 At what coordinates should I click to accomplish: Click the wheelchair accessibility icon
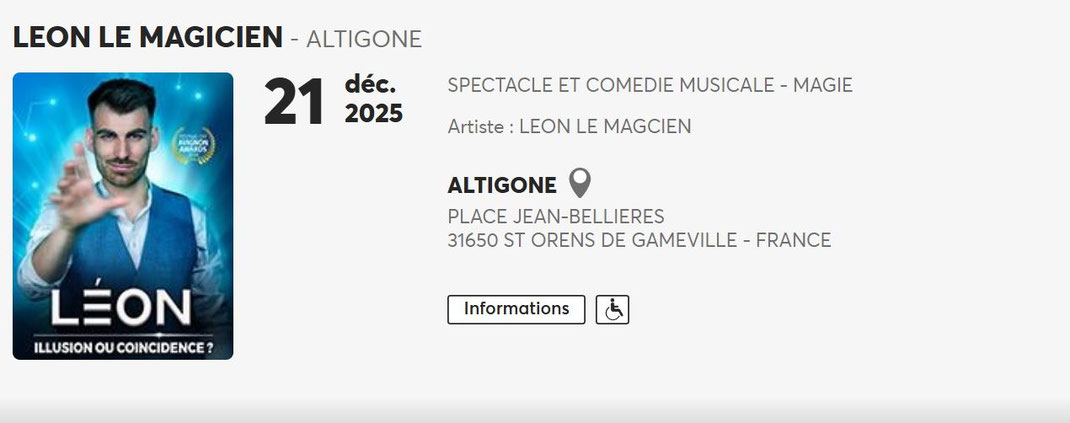point(612,310)
